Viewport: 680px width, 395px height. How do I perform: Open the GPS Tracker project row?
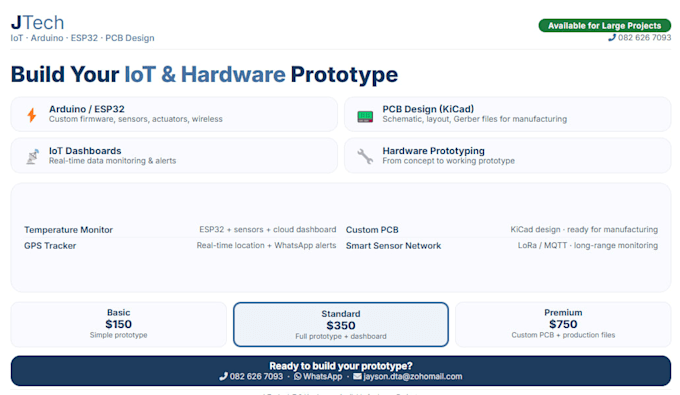(x=180, y=245)
